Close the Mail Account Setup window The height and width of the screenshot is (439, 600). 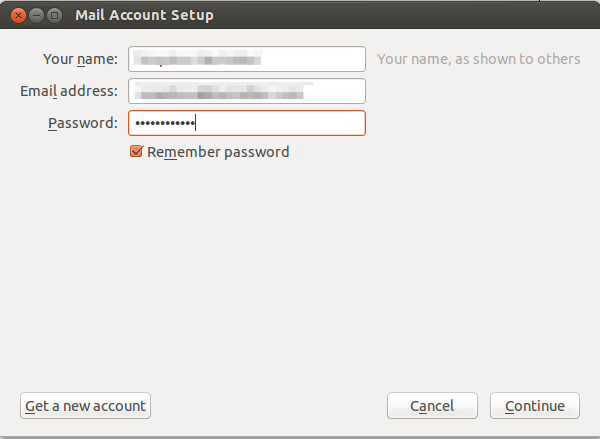[x=18, y=16]
